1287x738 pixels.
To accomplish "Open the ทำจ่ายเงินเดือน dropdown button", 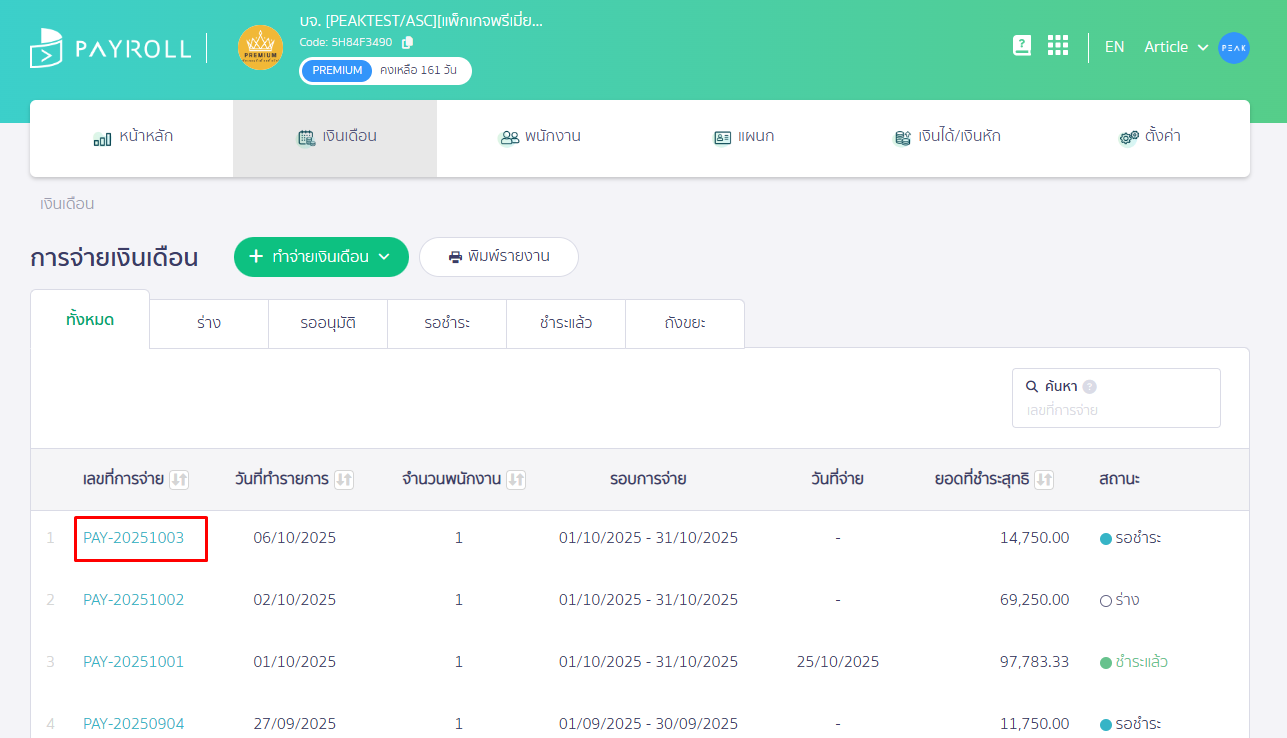I will point(321,257).
